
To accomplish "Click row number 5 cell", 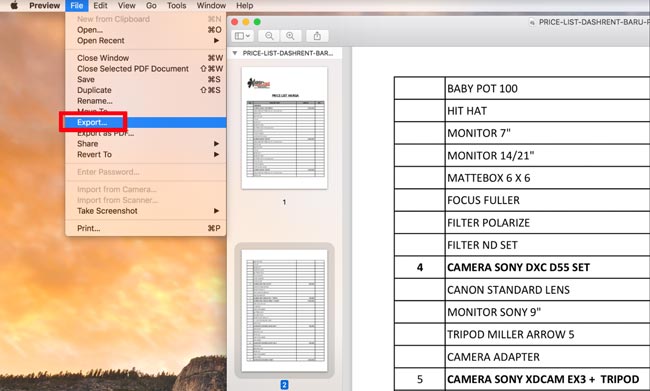I will coord(420,379).
